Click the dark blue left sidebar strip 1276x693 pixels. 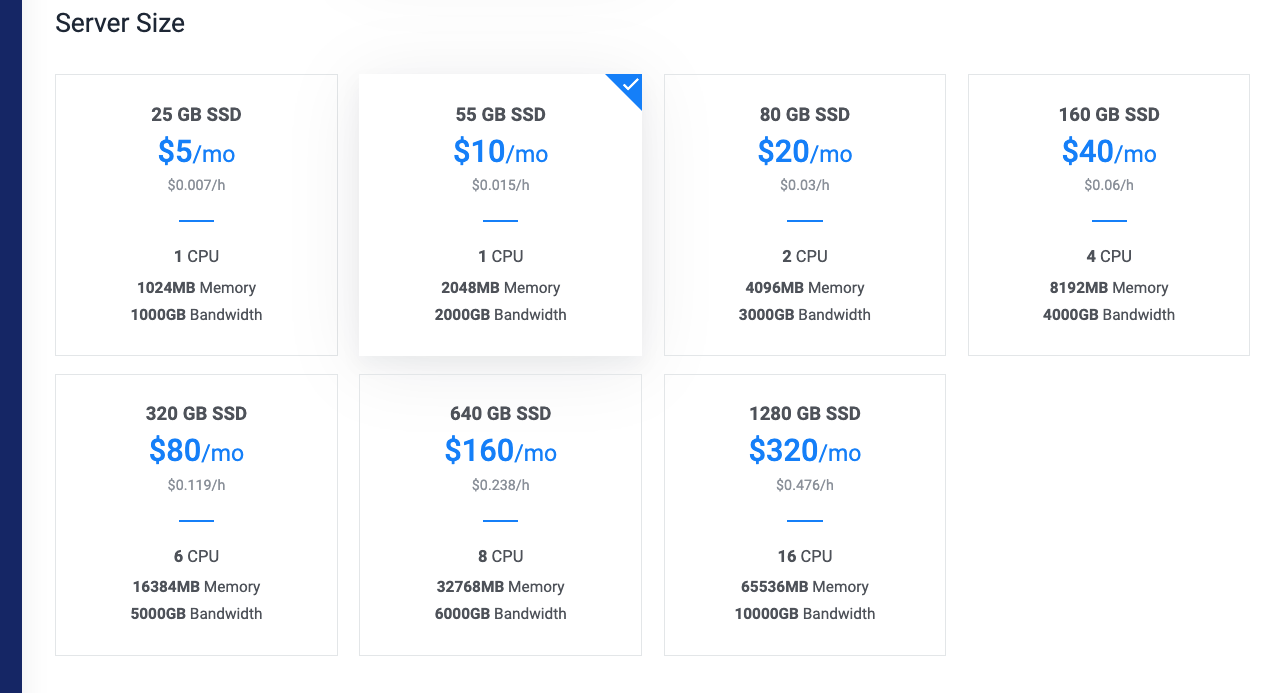(10, 346)
